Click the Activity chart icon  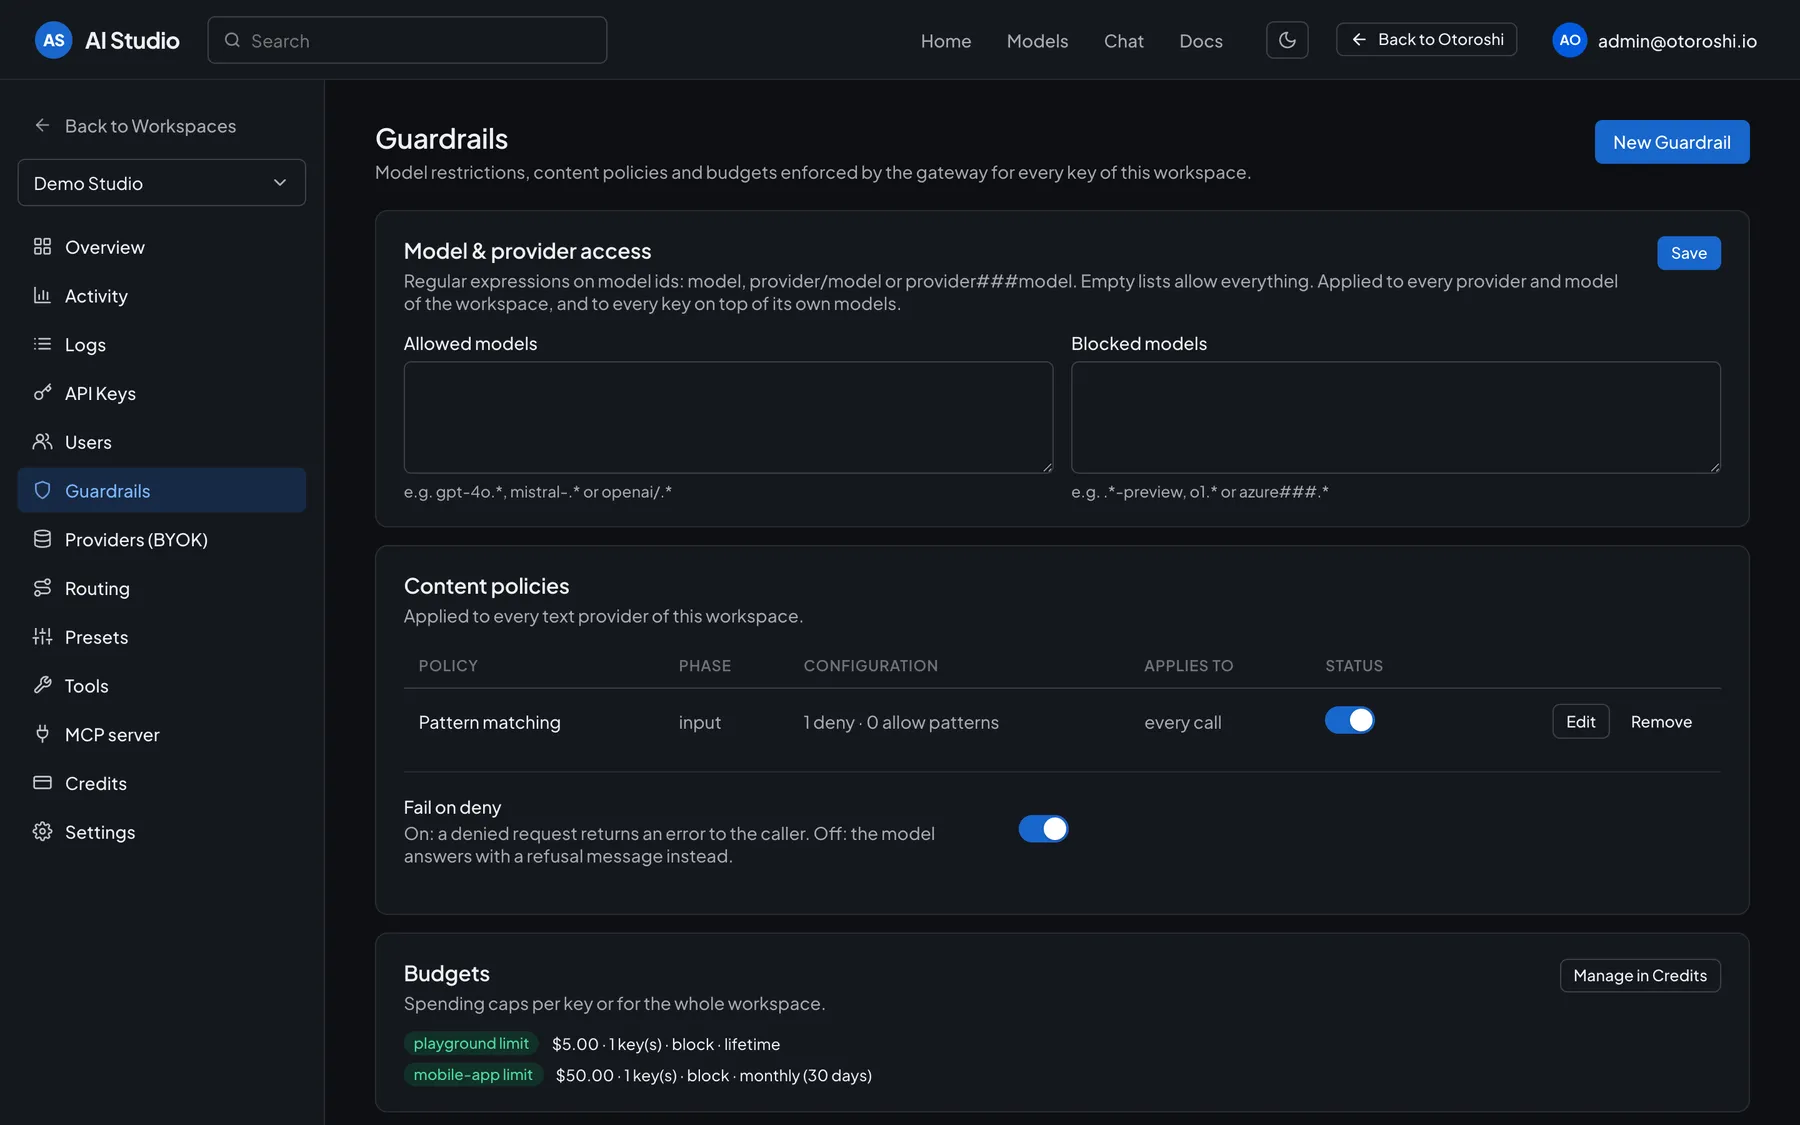click(x=42, y=295)
